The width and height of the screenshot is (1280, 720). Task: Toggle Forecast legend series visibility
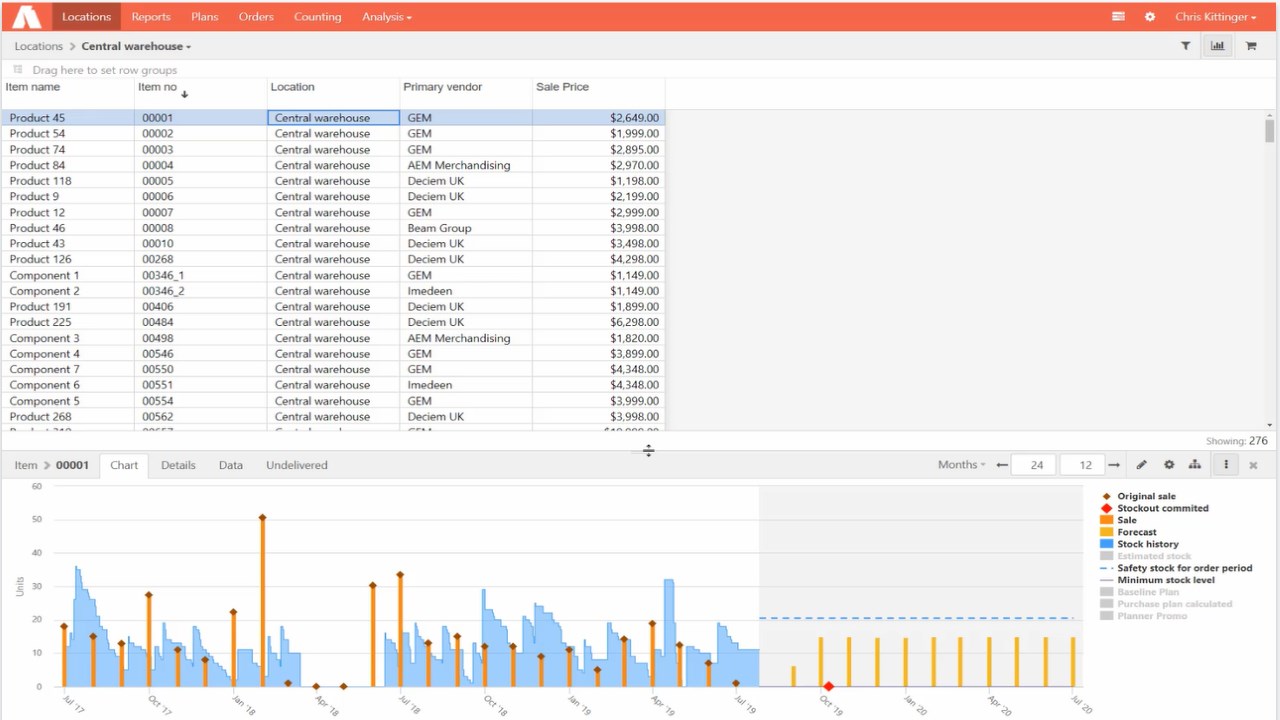1128,532
